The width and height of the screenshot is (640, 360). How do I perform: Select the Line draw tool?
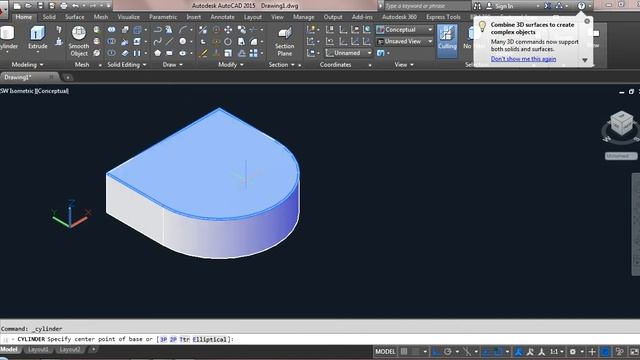tap(169, 41)
